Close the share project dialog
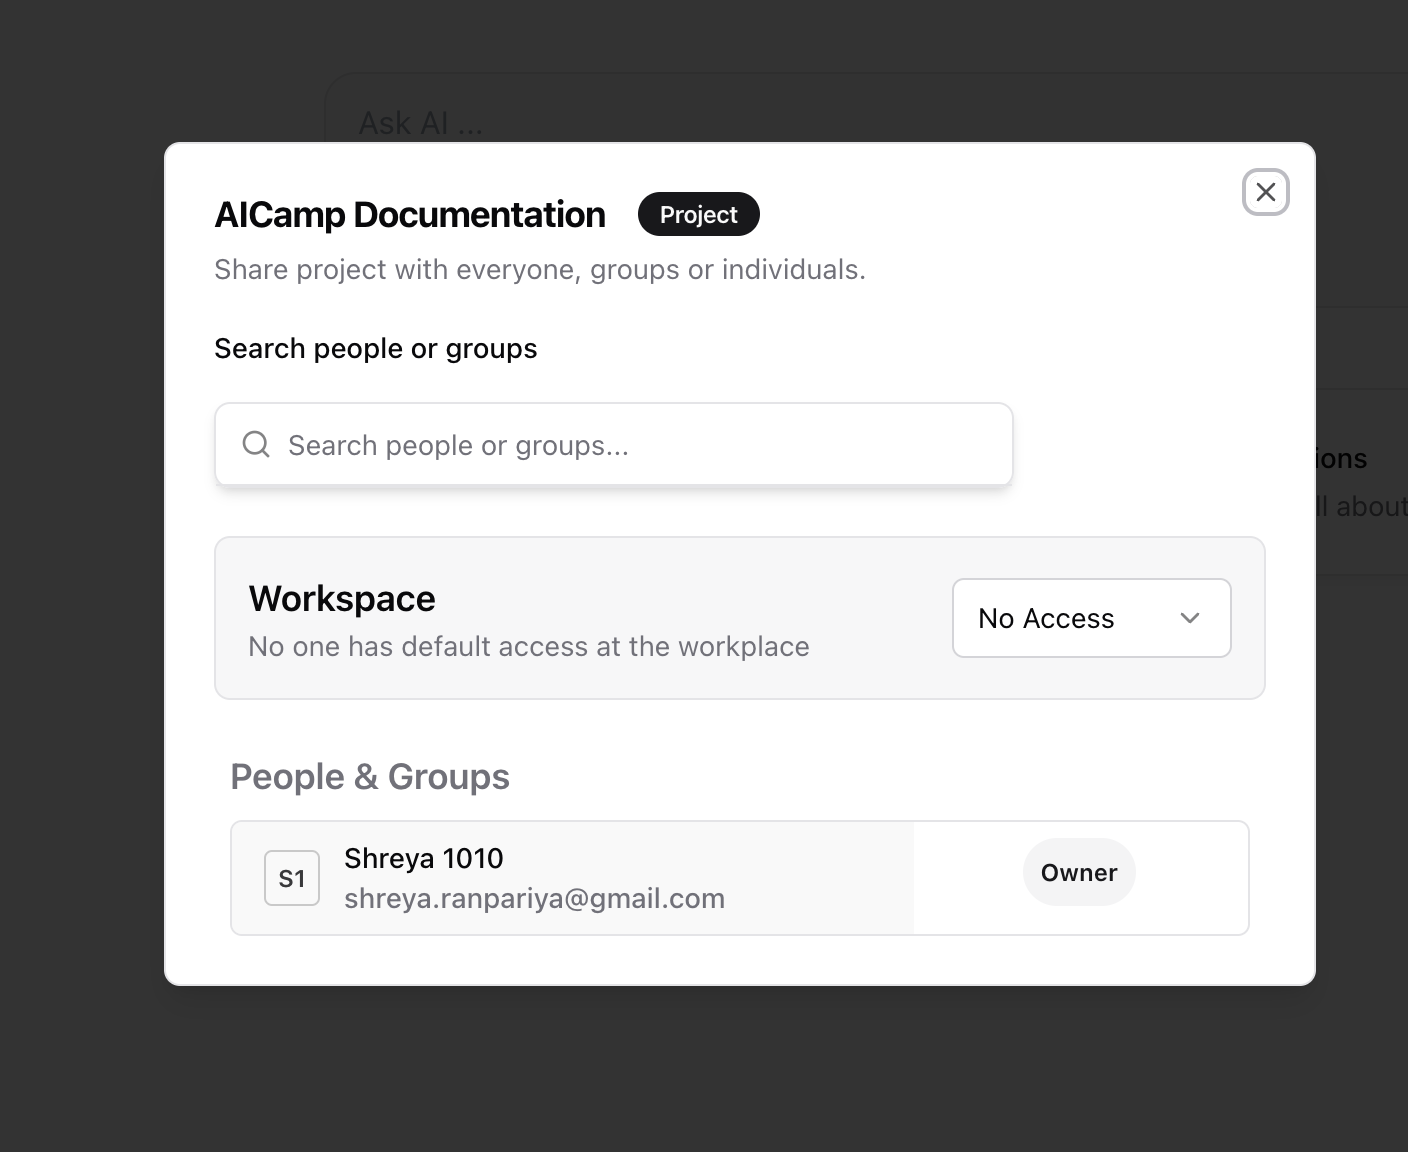Screen dimensions: 1408x1152 click(x=1265, y=192)
